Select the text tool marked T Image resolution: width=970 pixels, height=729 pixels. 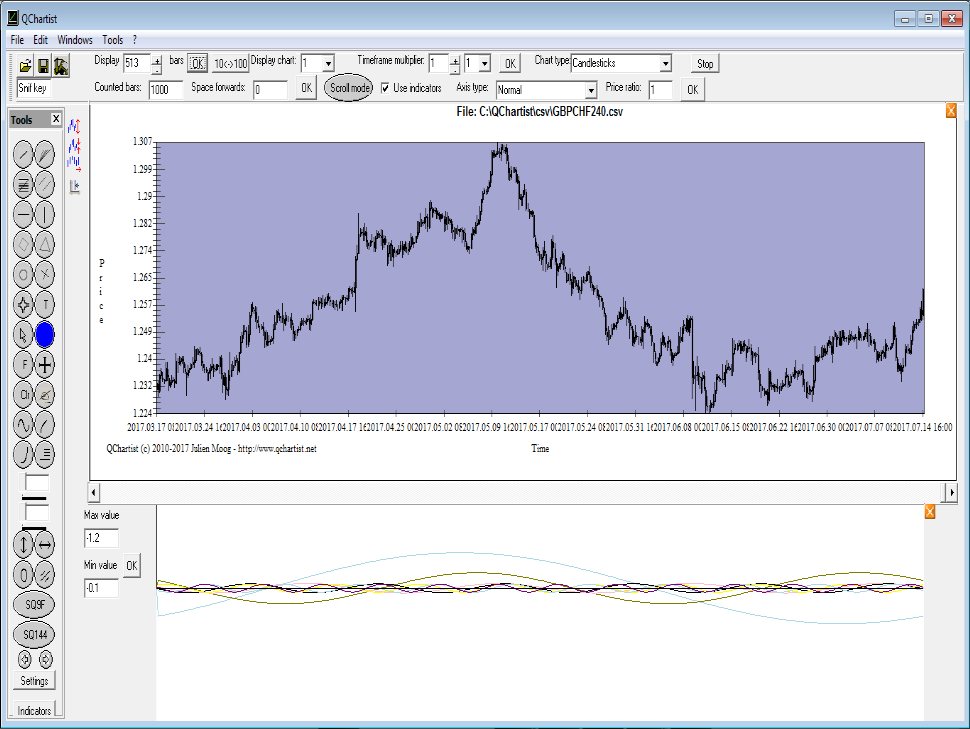pos(46,304)
